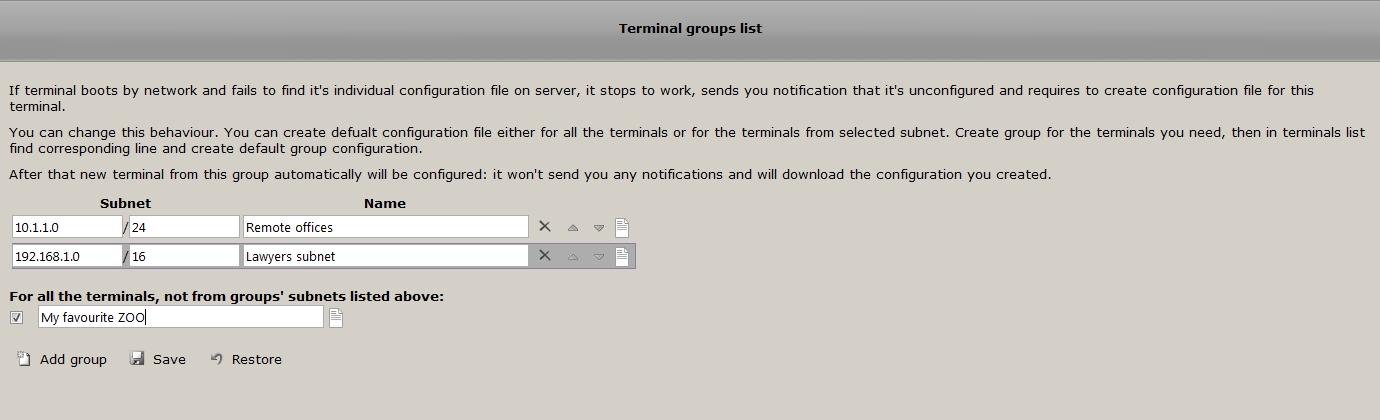Open configuration file icon beside My favourite ZOO
This screenshot has width=1380, height=420.
tap(336, 318)
